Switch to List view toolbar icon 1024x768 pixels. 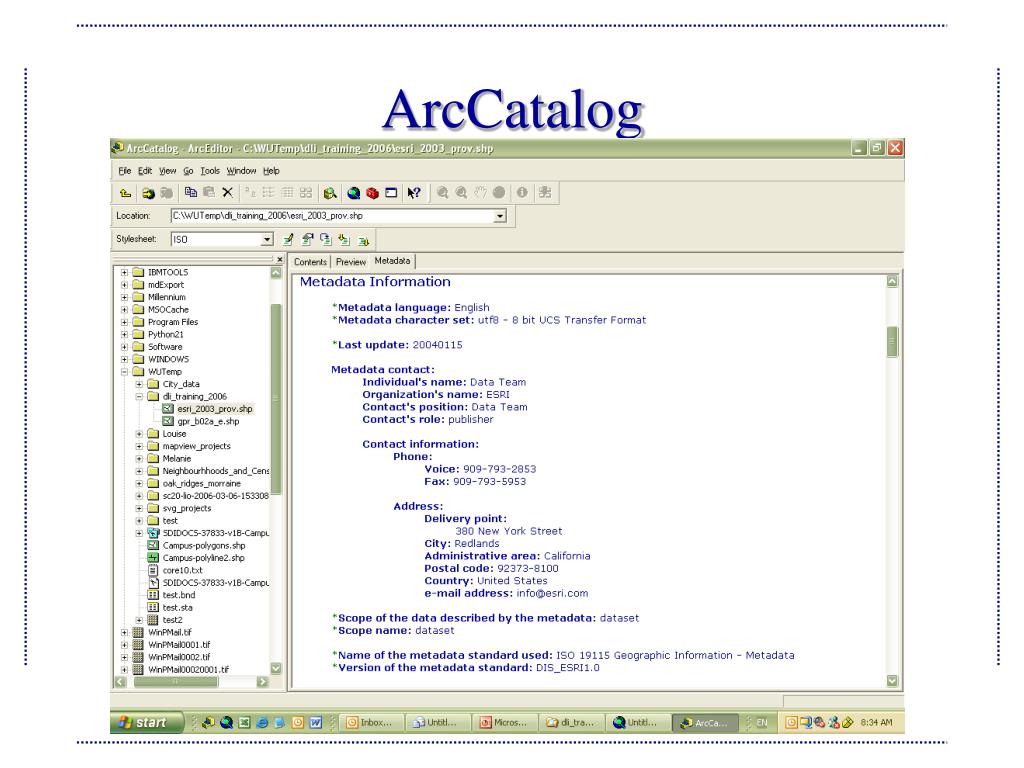coord(268,192)
